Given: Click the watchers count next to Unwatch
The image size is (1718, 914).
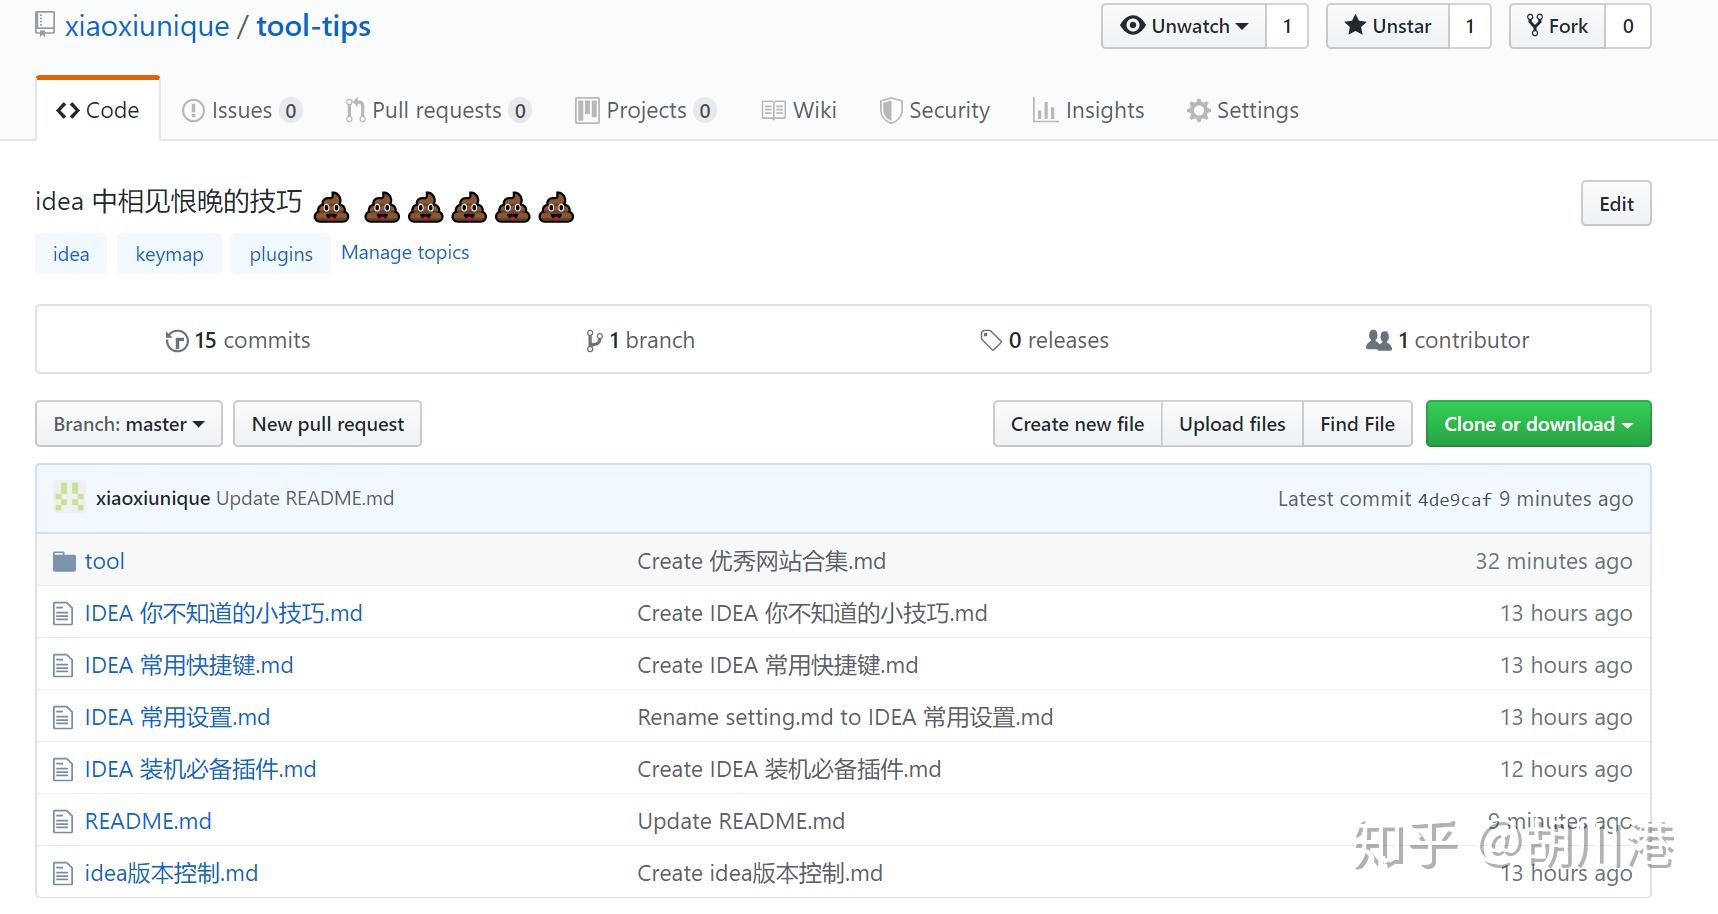Looking at the screenshot, I should click(1287, 26).
